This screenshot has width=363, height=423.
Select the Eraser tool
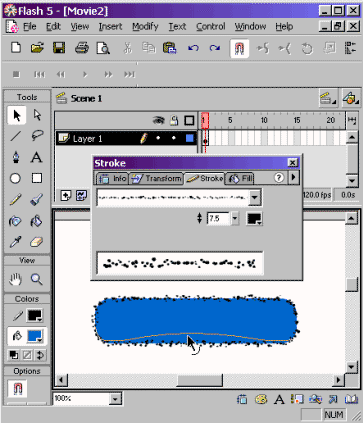pos(37,242)
